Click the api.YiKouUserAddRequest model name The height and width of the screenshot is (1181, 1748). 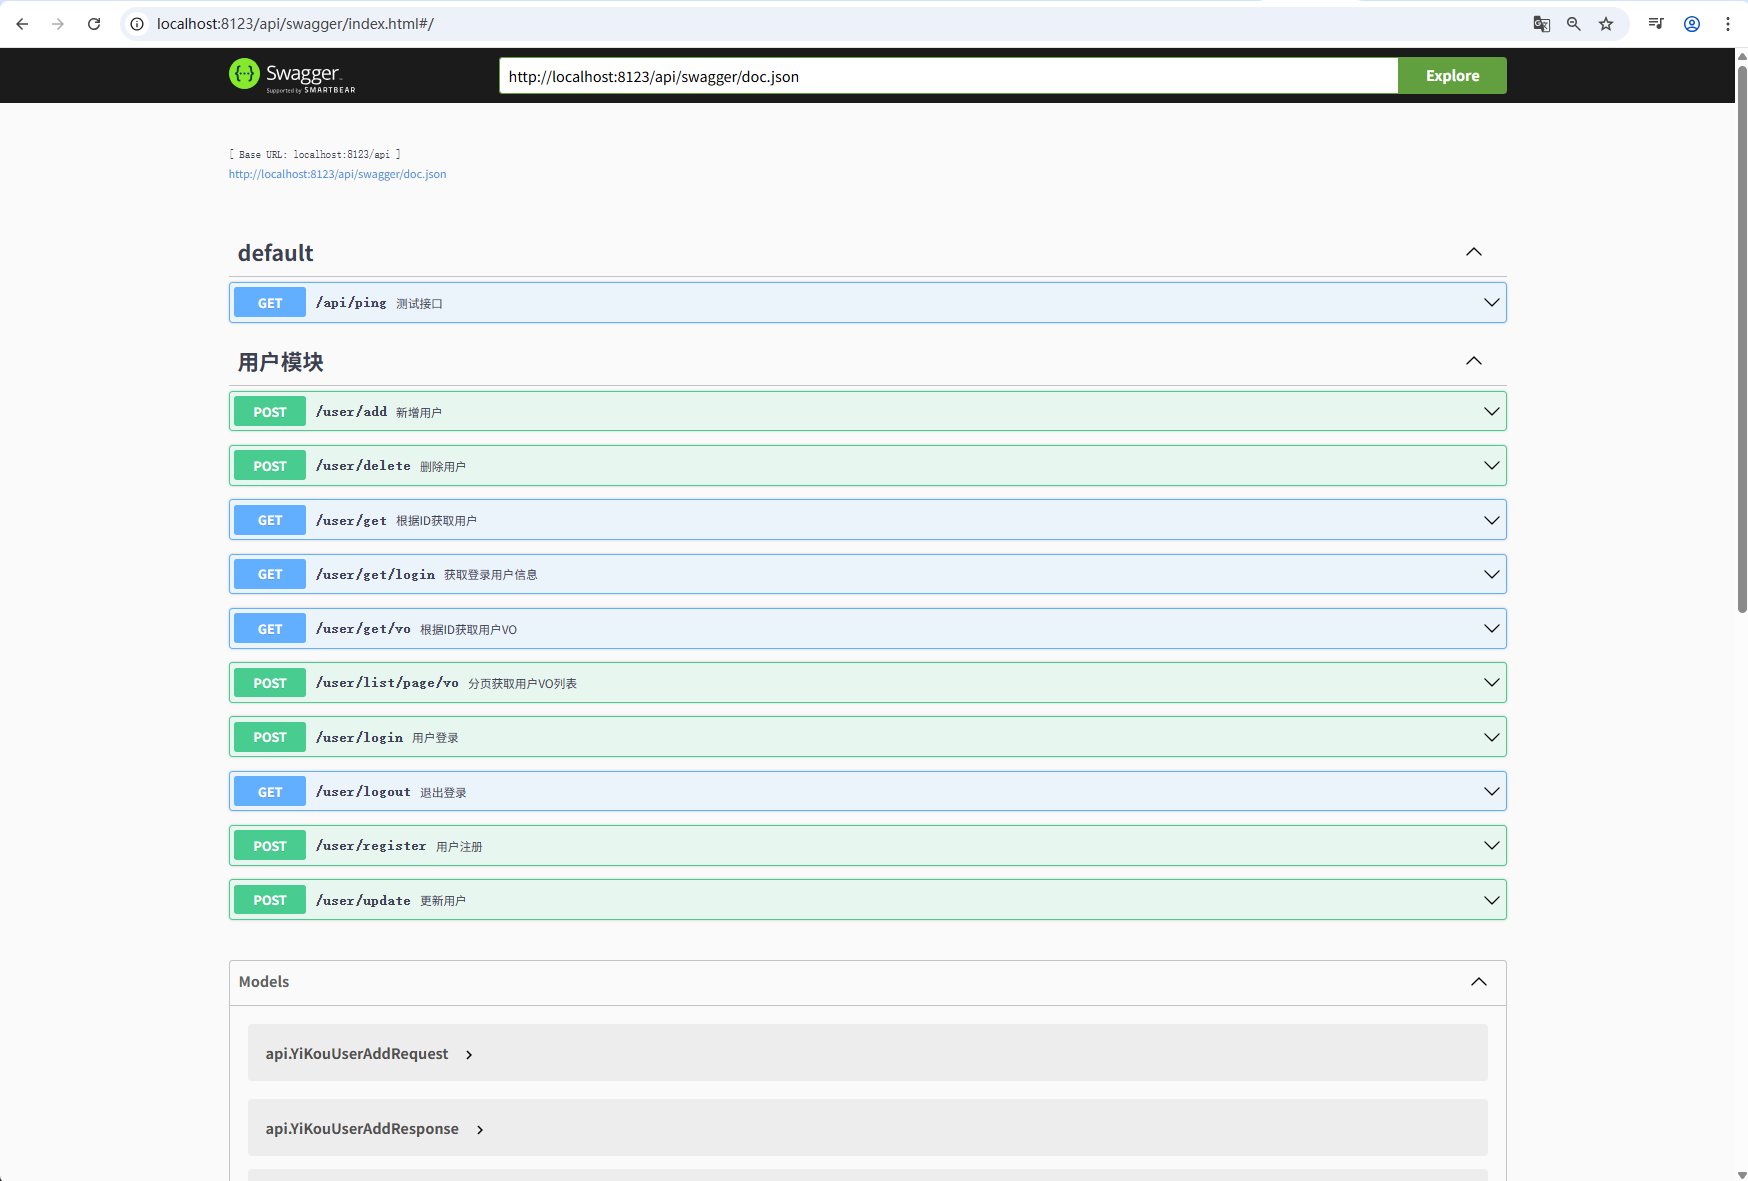[x=357, y=1054]
